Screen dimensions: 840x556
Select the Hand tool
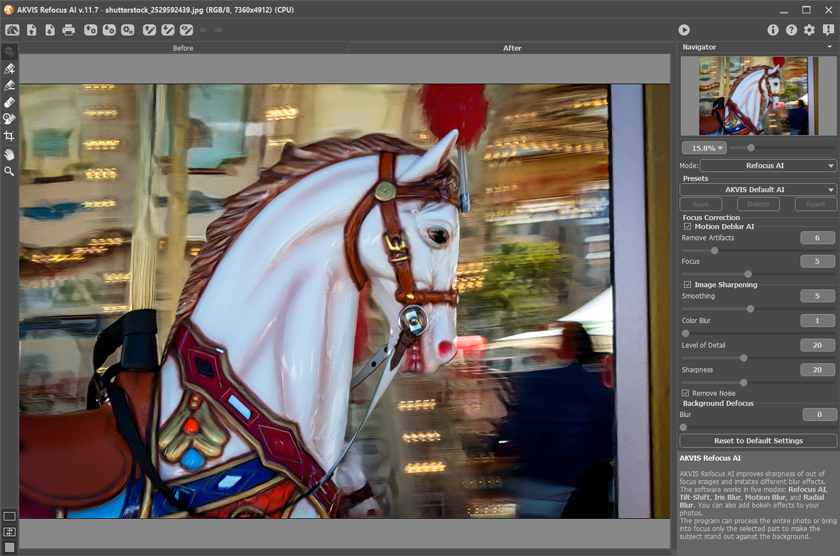coord(9,155)
